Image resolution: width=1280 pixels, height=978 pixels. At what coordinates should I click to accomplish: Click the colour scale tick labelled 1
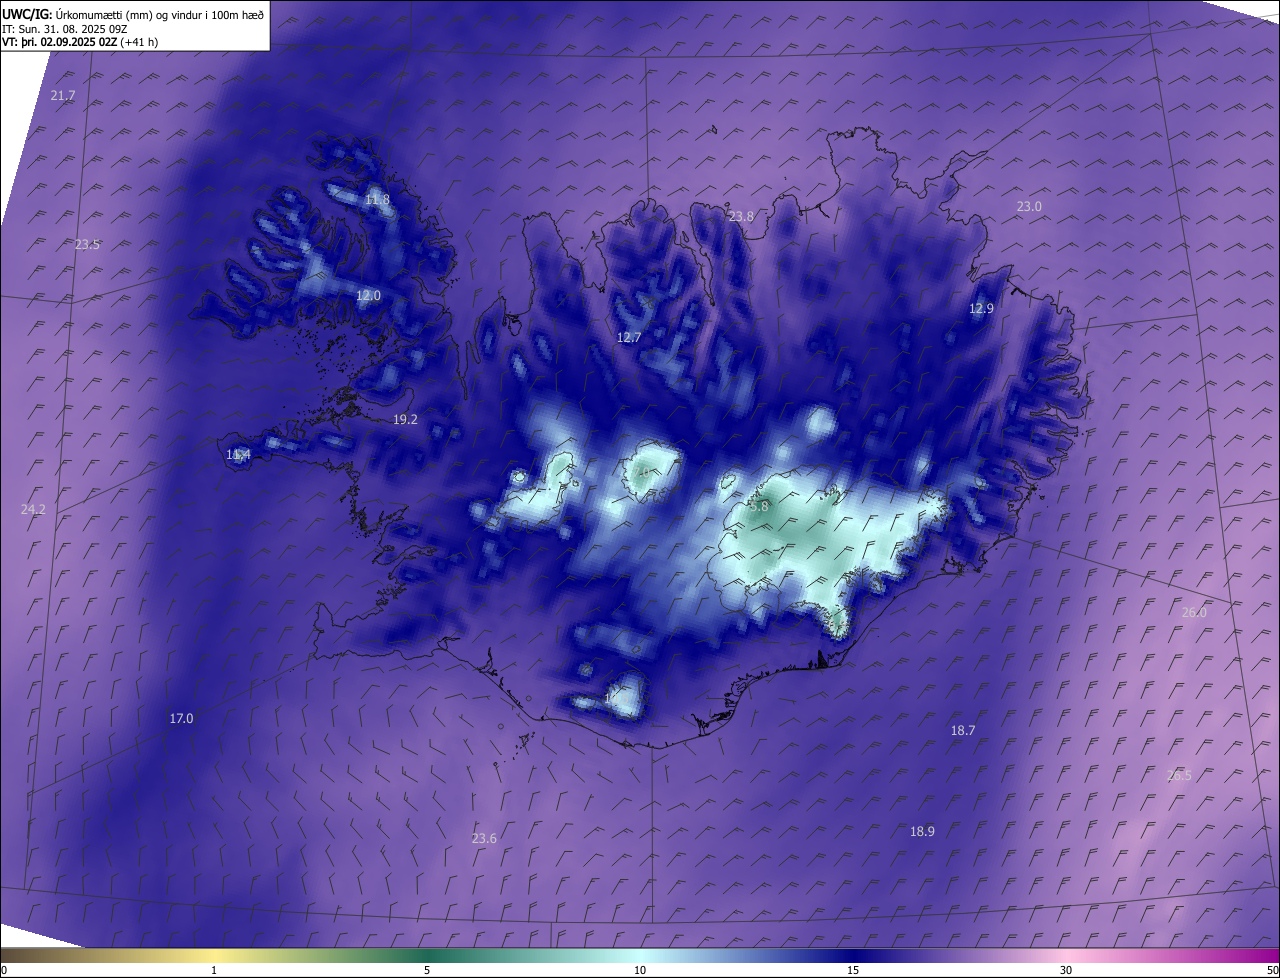[214, 970]
